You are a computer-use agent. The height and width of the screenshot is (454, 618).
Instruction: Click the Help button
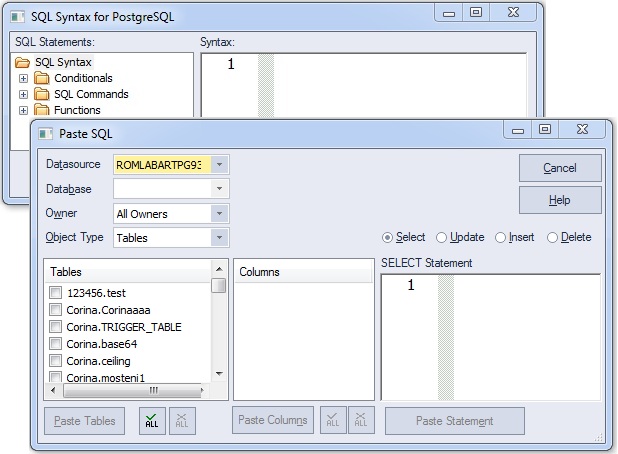pyautogui.click(x=560, y=200)
